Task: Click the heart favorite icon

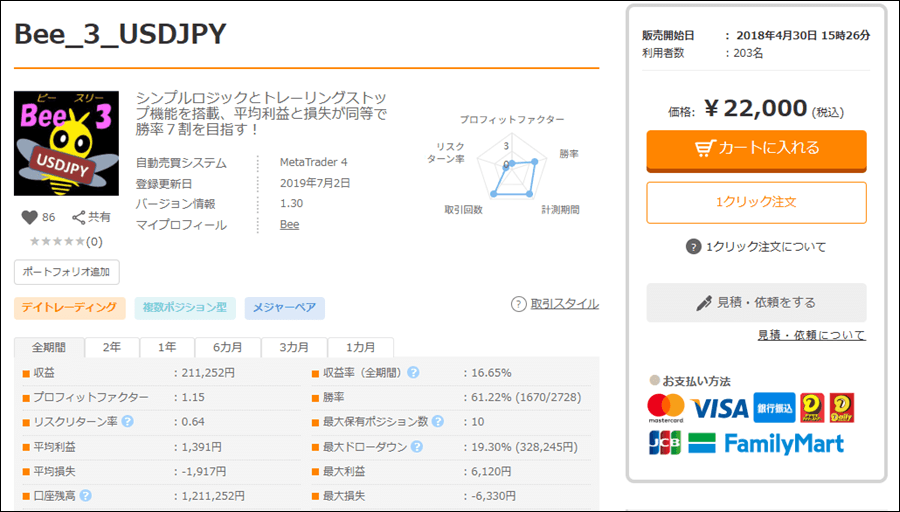Action: click(x=29, y=217)
